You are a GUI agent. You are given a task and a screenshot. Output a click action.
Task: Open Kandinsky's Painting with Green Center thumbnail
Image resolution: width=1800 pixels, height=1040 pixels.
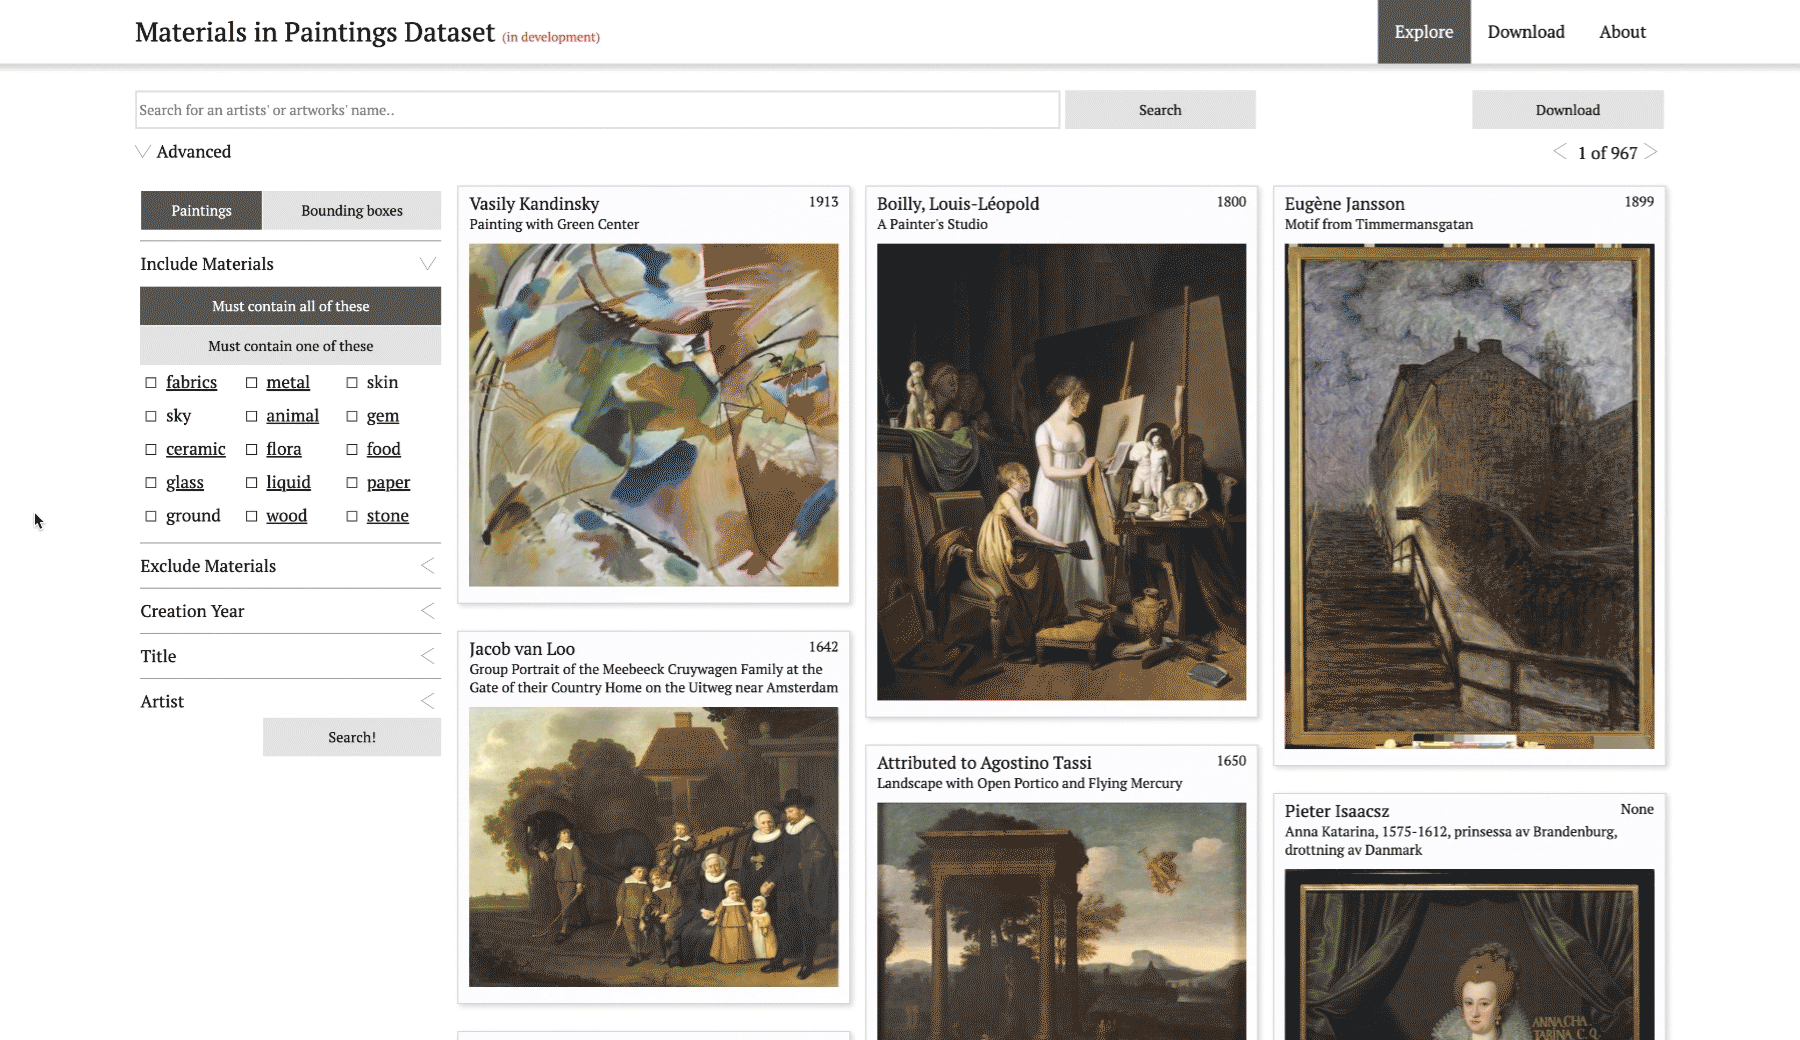point(653,415)
